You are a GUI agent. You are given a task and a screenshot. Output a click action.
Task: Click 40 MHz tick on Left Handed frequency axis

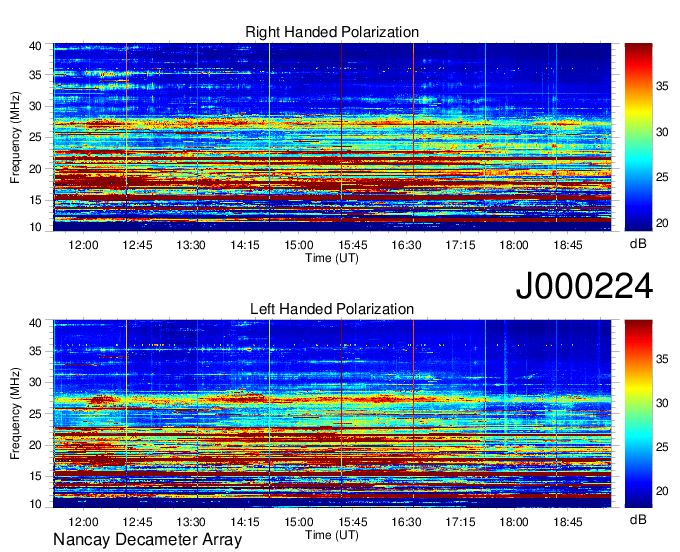pyautogui.click(x=35, y=323)
